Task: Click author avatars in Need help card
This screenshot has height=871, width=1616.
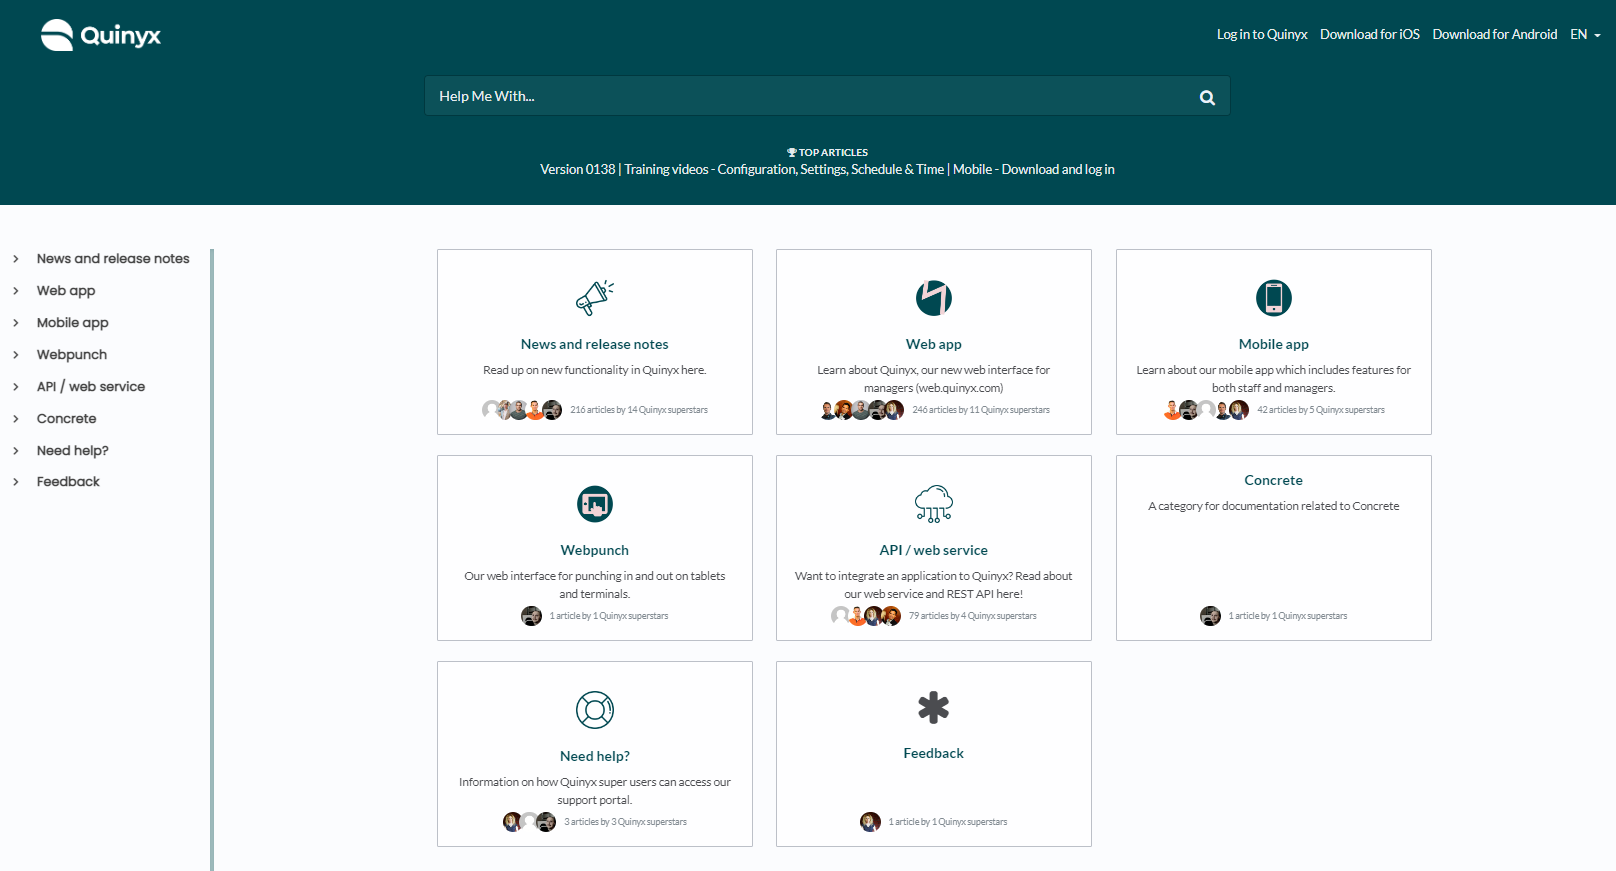Action: coord(529,822)
